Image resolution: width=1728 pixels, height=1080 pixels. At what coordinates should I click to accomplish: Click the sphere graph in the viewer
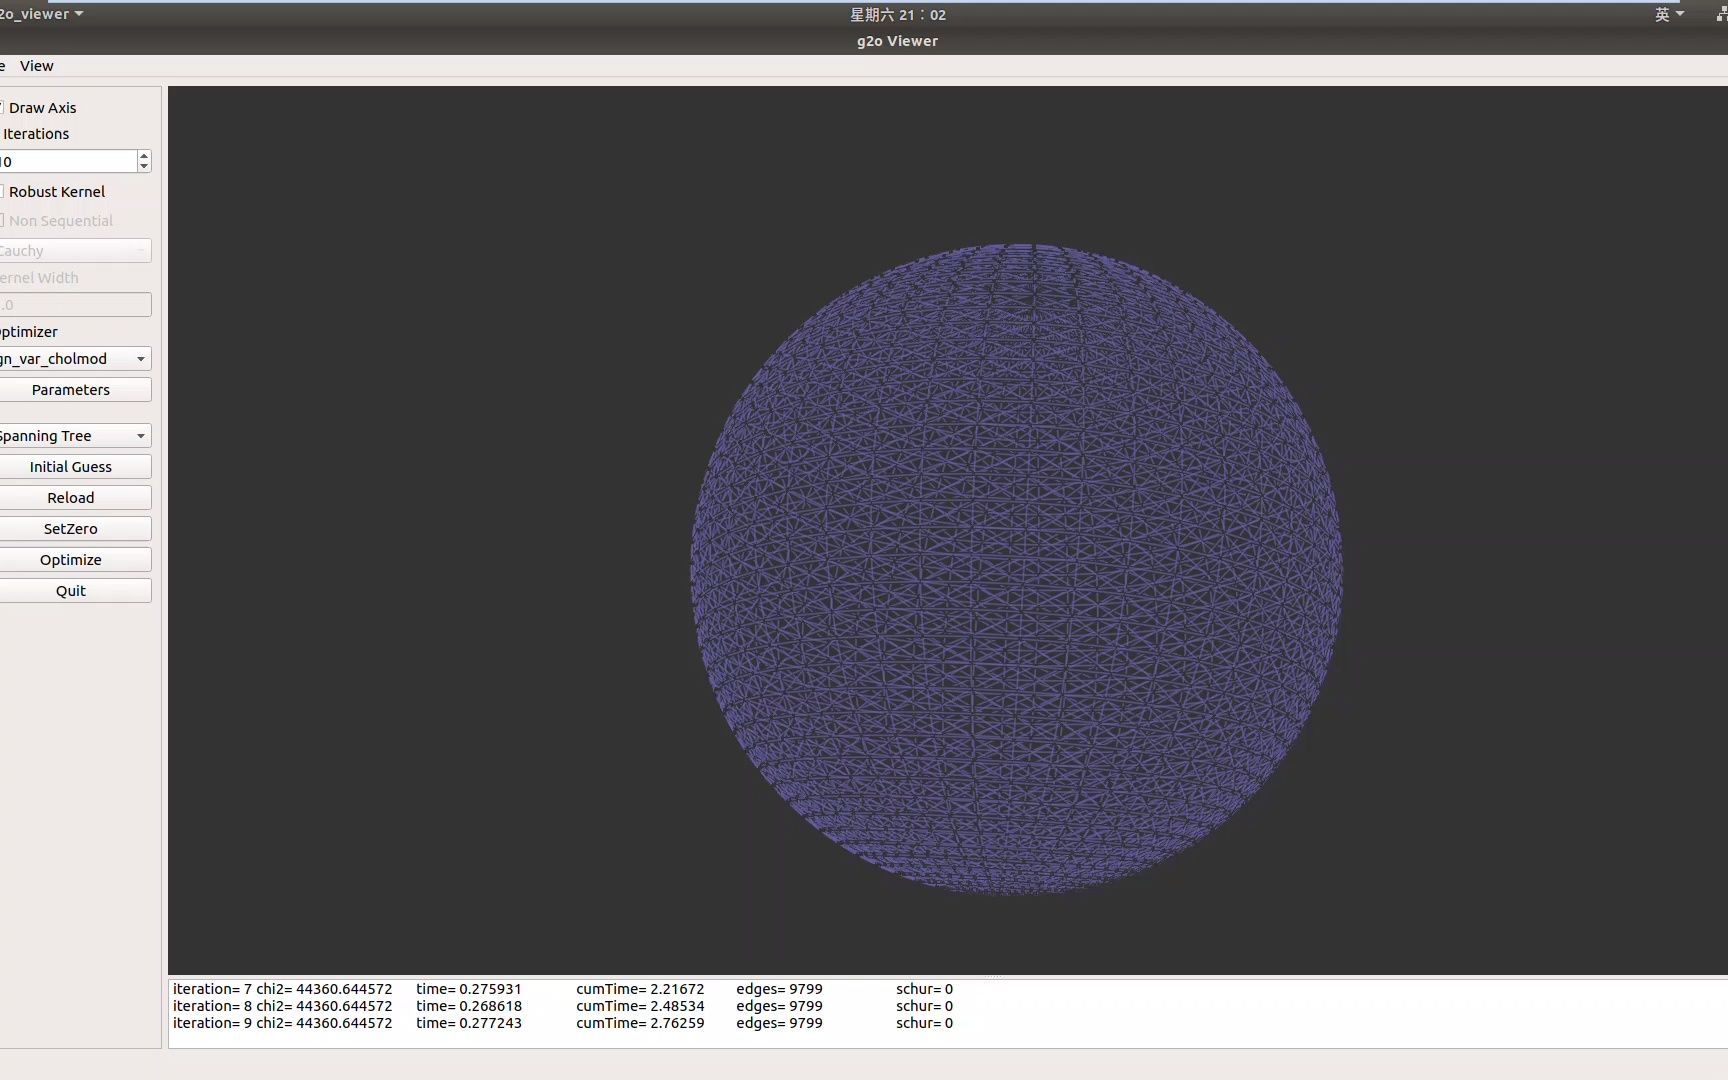1016,568
